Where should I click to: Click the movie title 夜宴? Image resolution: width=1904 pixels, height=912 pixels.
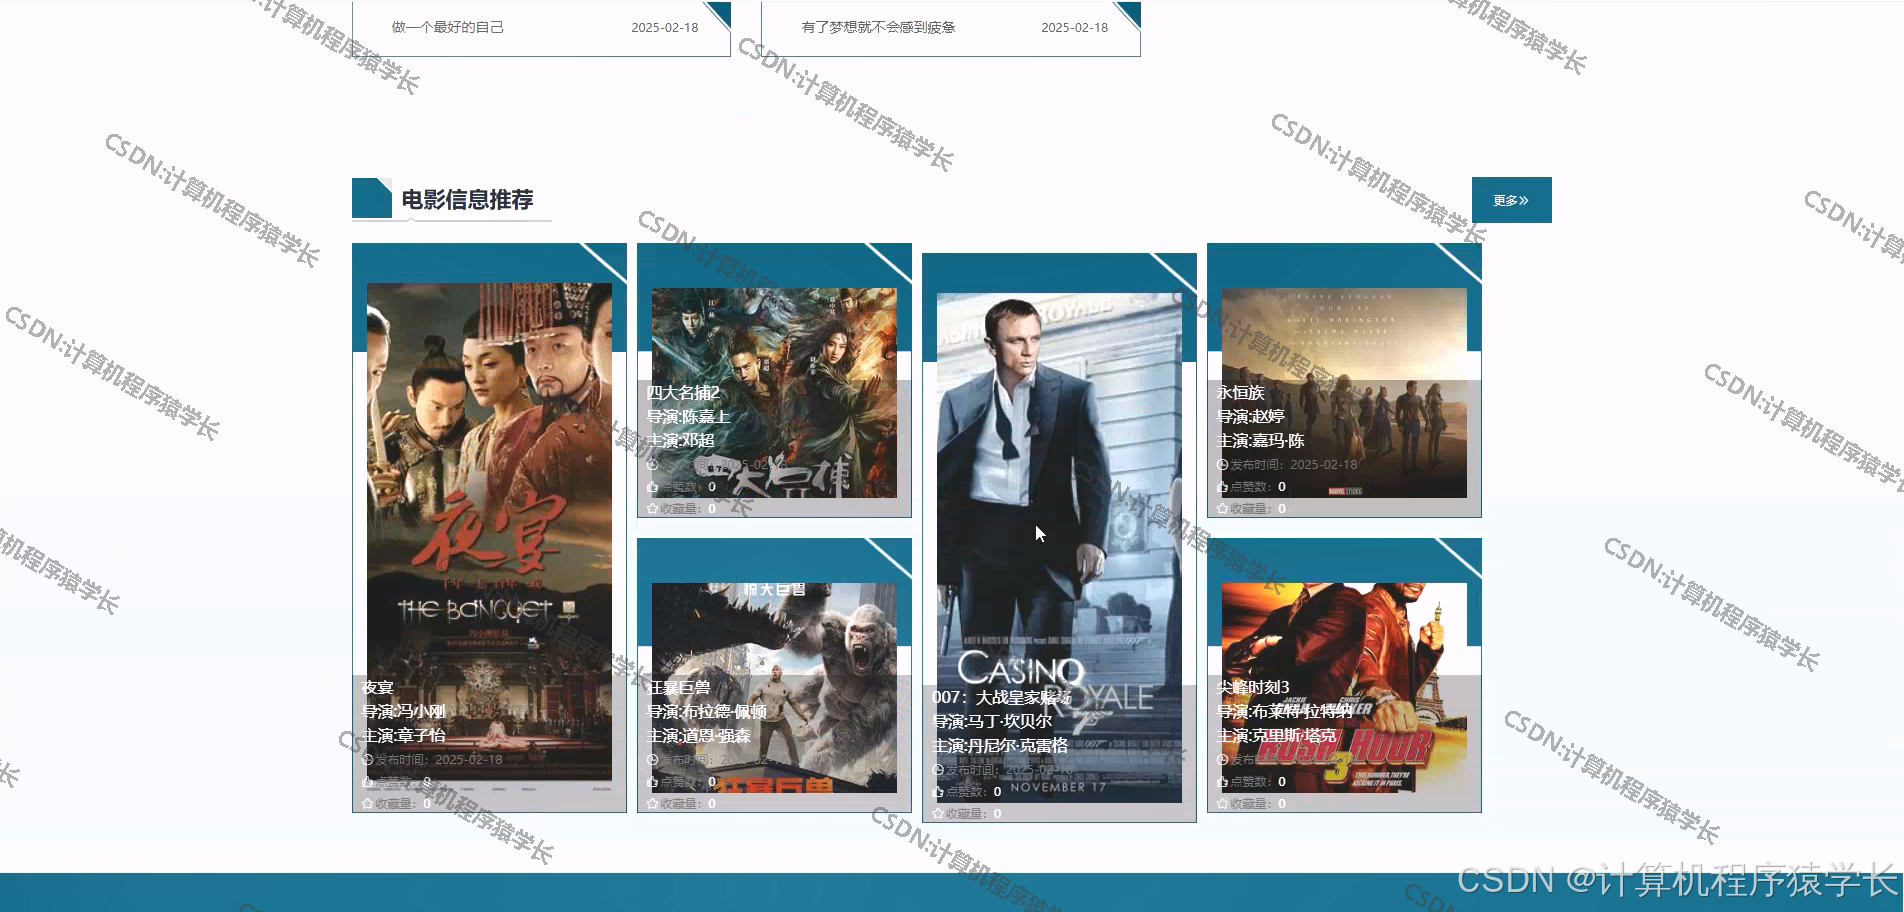pyautogui.click(x=377, y=688)
